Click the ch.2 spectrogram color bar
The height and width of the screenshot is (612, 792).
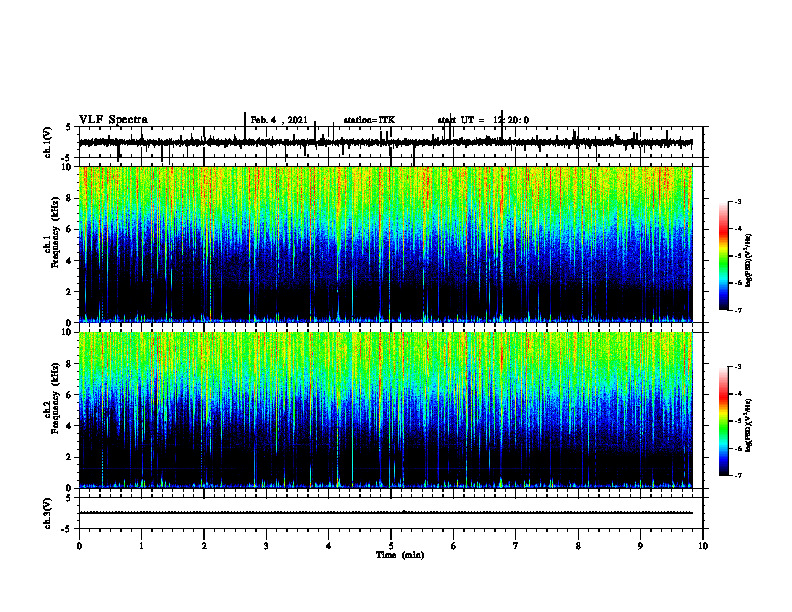tap(723, 421)
